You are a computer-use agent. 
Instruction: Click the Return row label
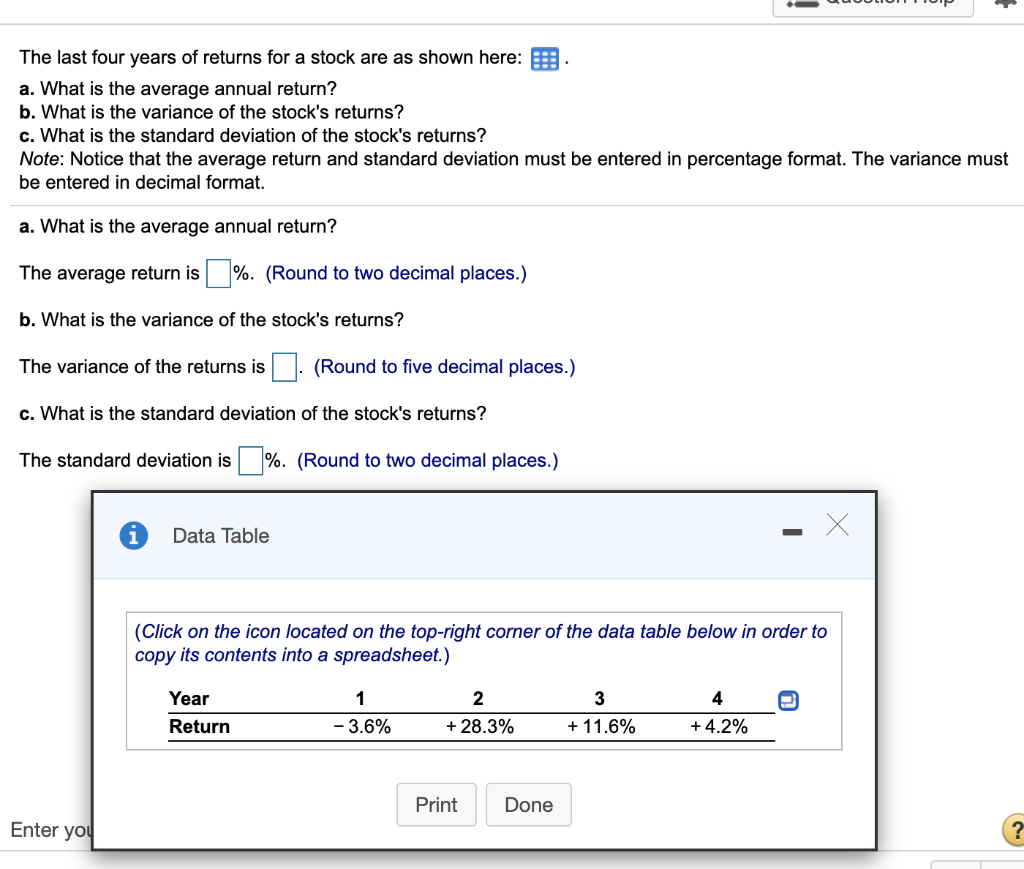click(x=199, y=727)
